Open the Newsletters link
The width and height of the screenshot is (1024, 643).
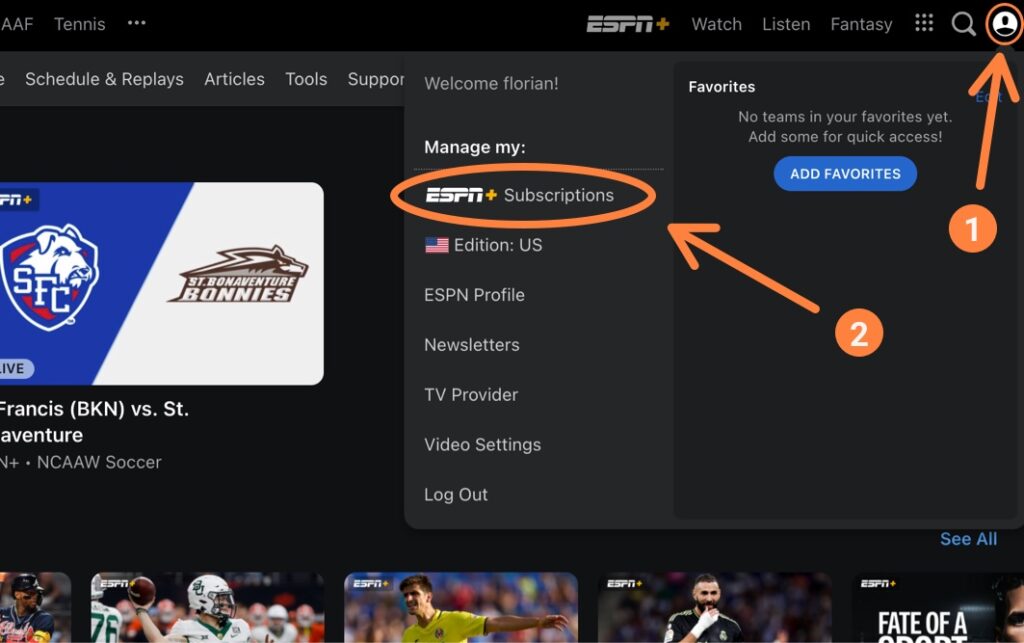472,345
